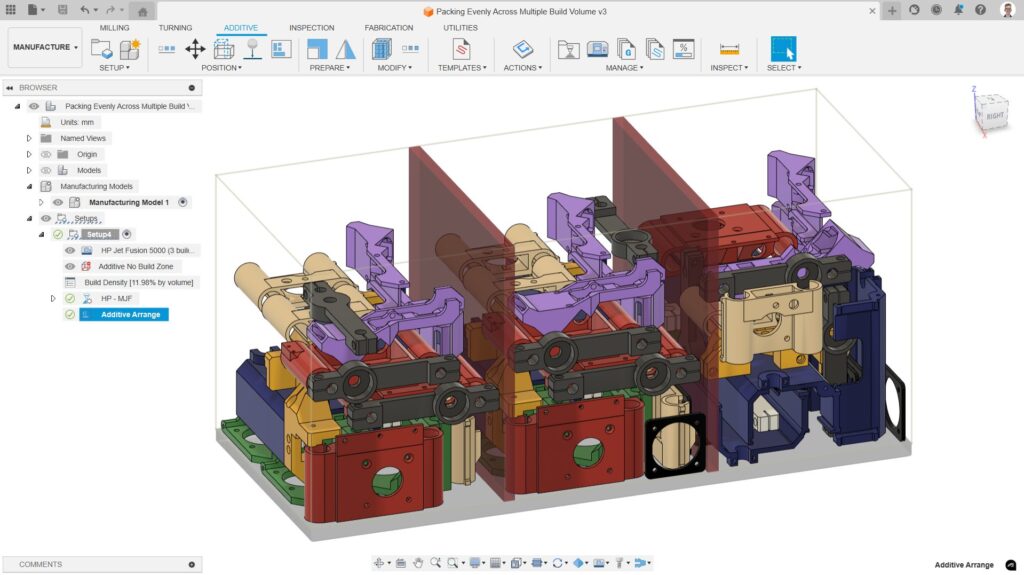Open the Machine Library icon

(x=597, y=49)
